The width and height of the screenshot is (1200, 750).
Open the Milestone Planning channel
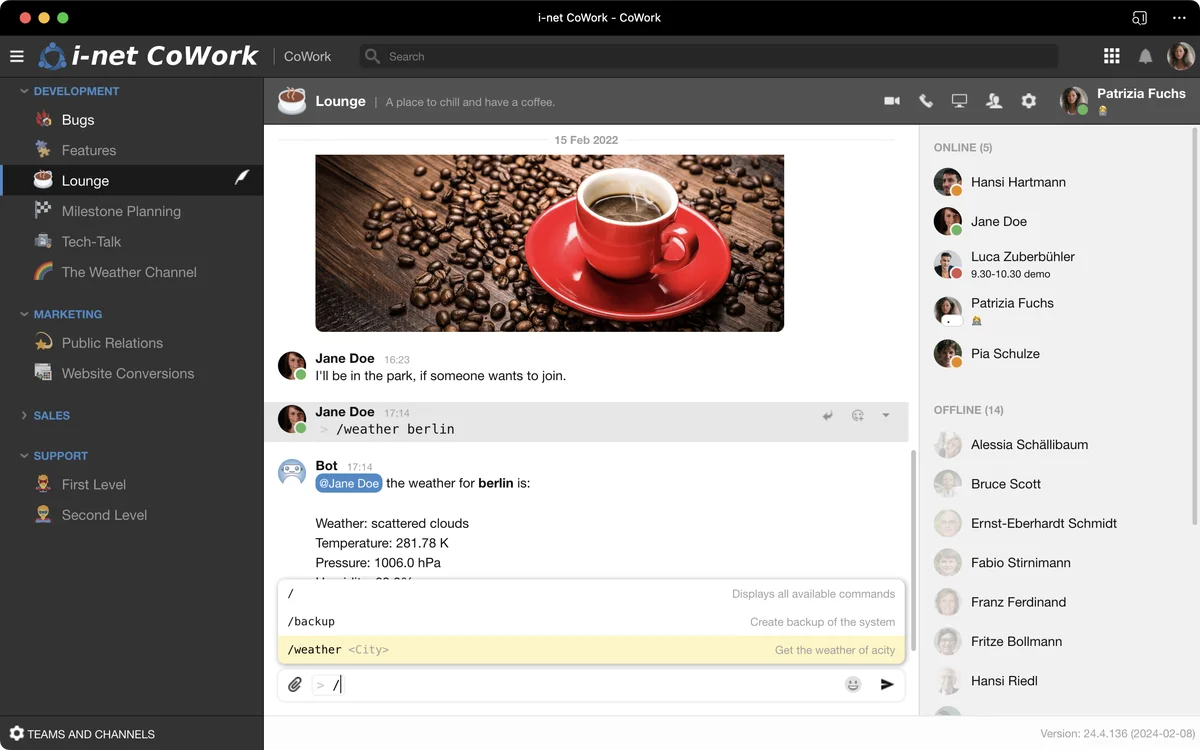click(121, 211)
